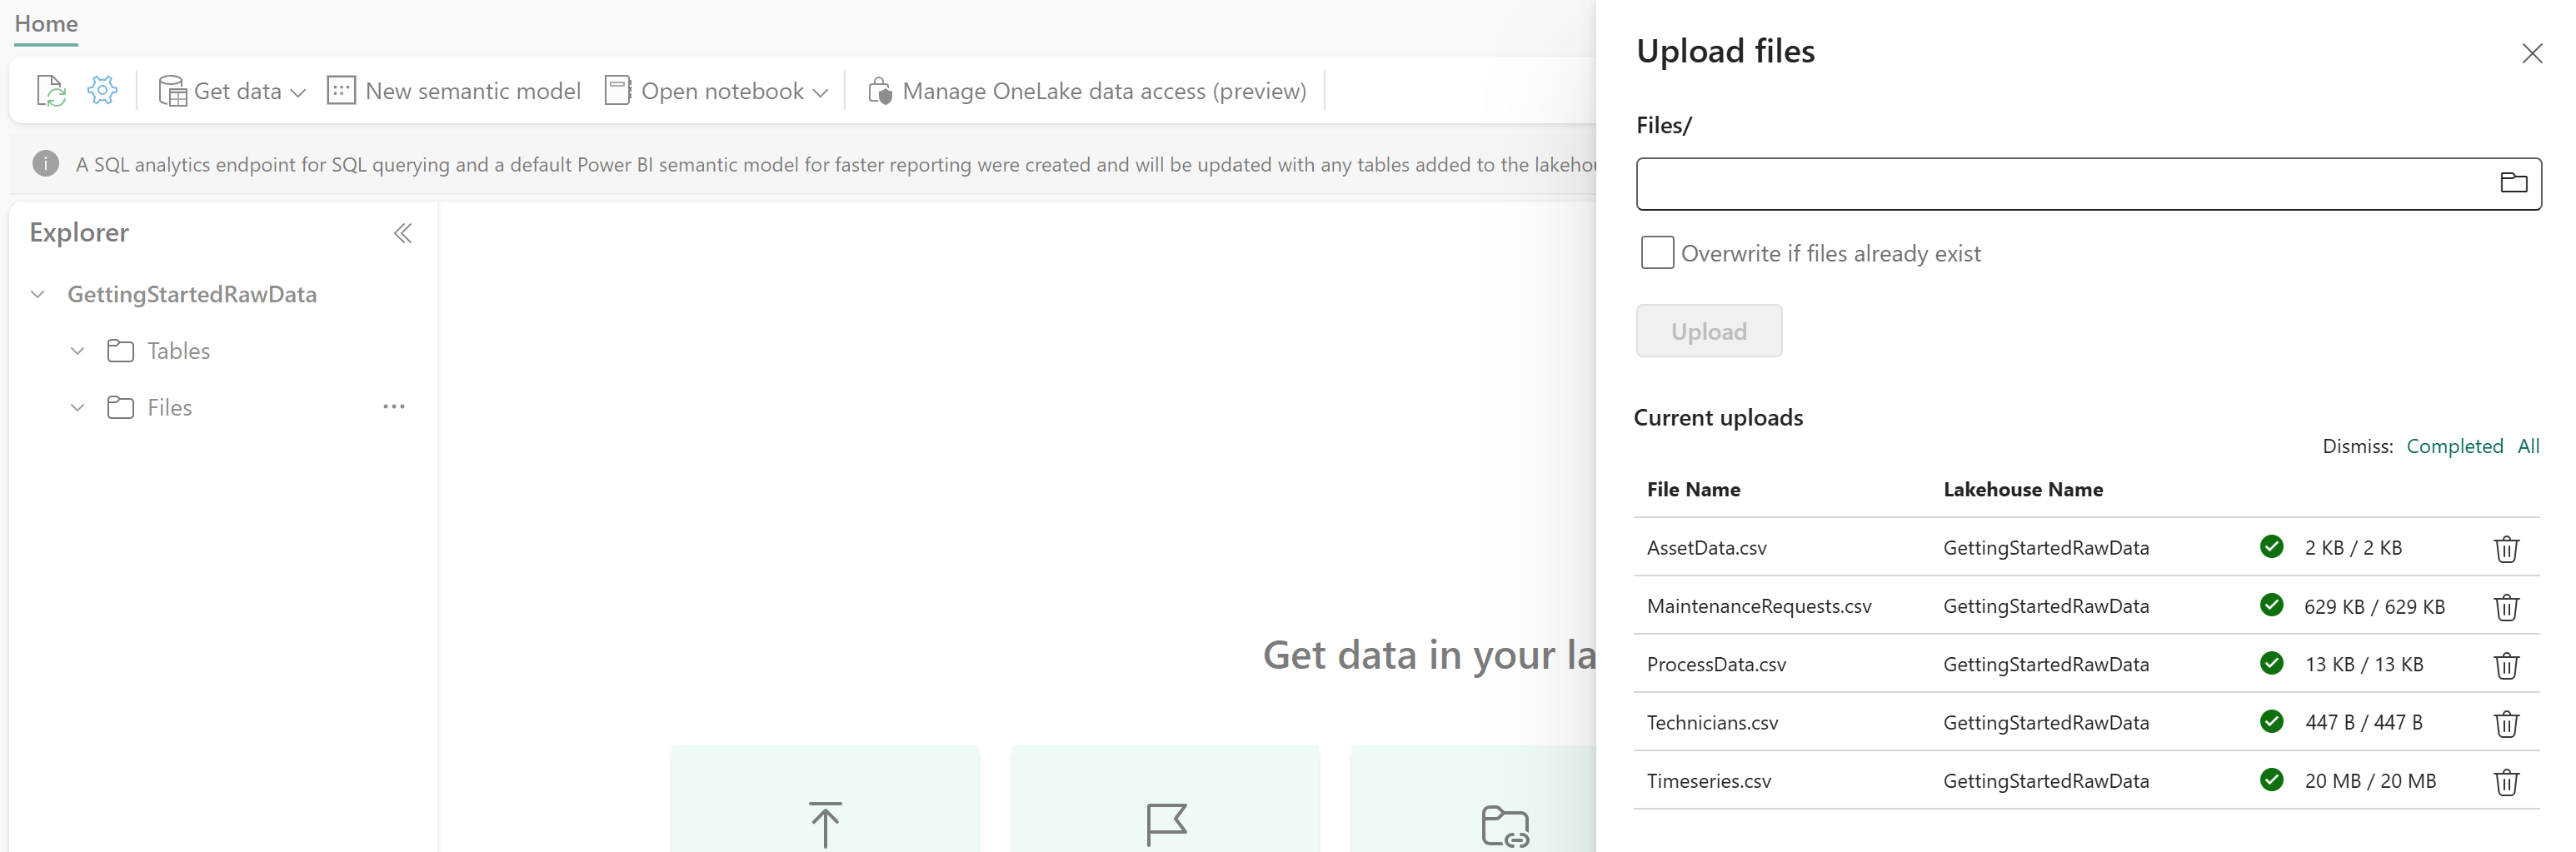This screenshot has height=852, width=2576.
Task: Click the Timeseries.csv file name
Action: tap(1708, 781)
